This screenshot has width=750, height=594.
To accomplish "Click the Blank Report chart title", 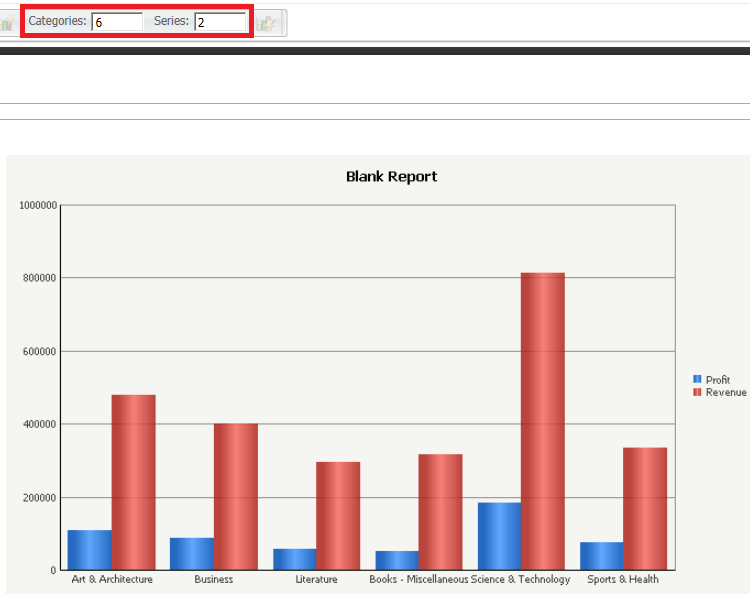I will 391,176.
